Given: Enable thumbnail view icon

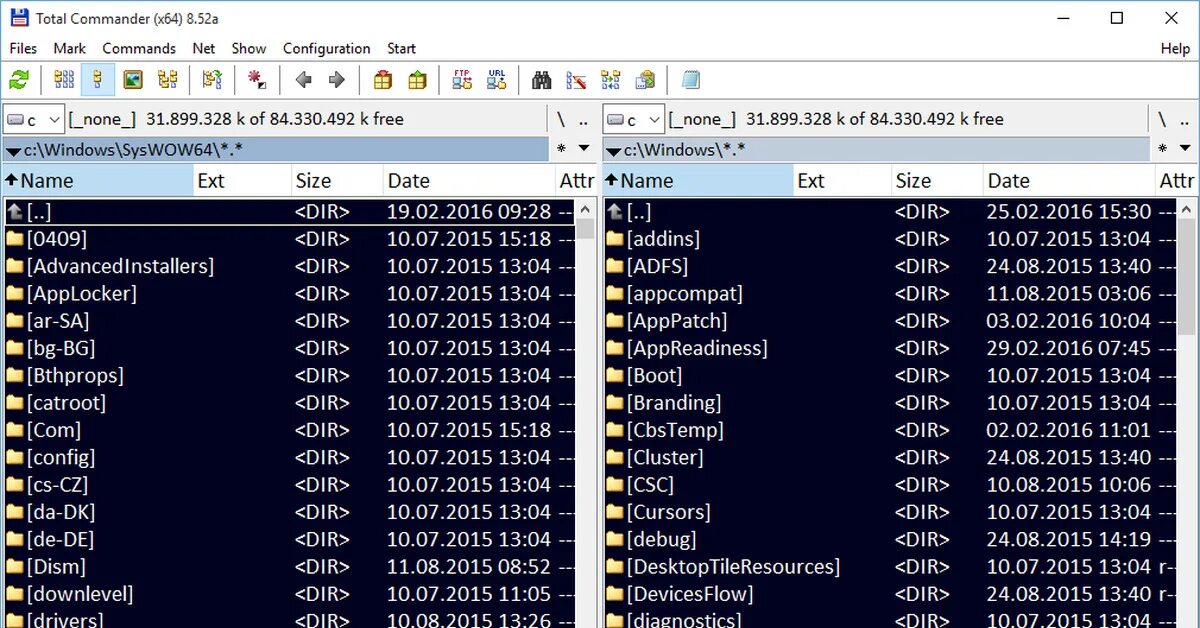Looking at the screenshot, I should coord(133,80).
